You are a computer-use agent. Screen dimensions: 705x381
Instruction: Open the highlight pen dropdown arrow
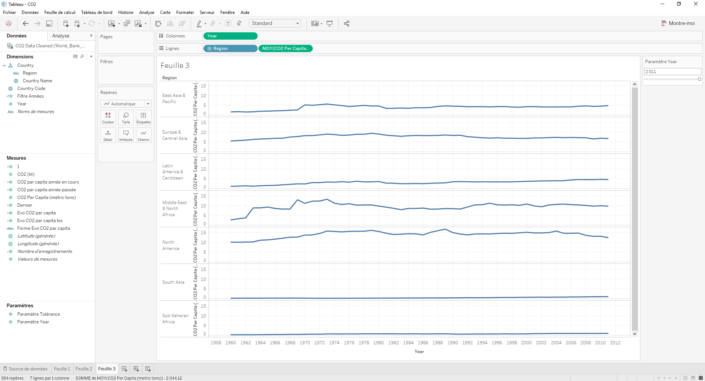point(205,23)
